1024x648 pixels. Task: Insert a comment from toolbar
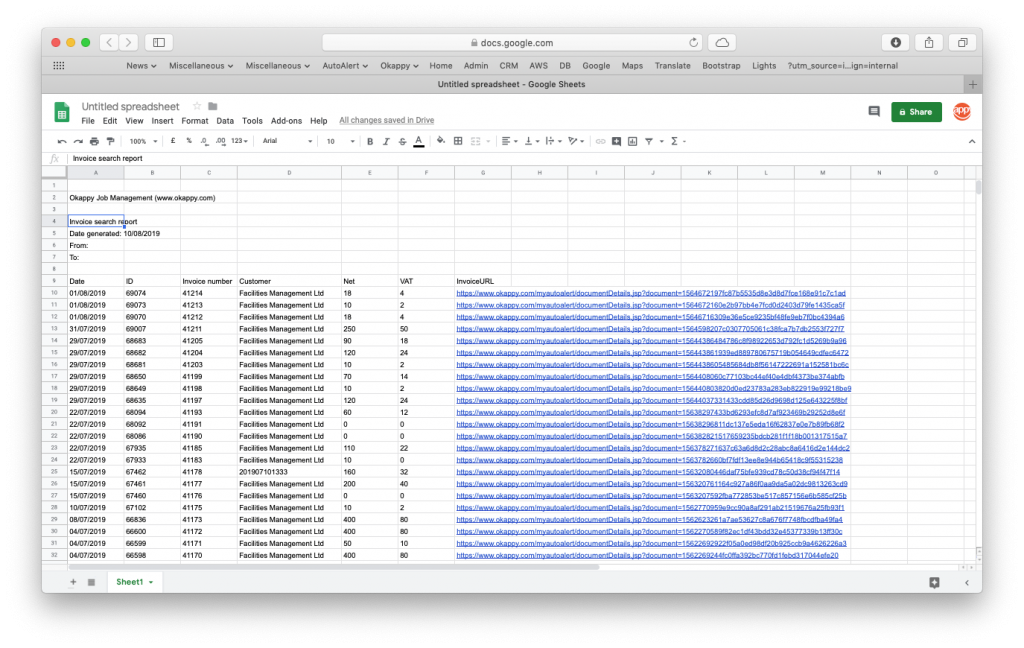tap(616, 141)
